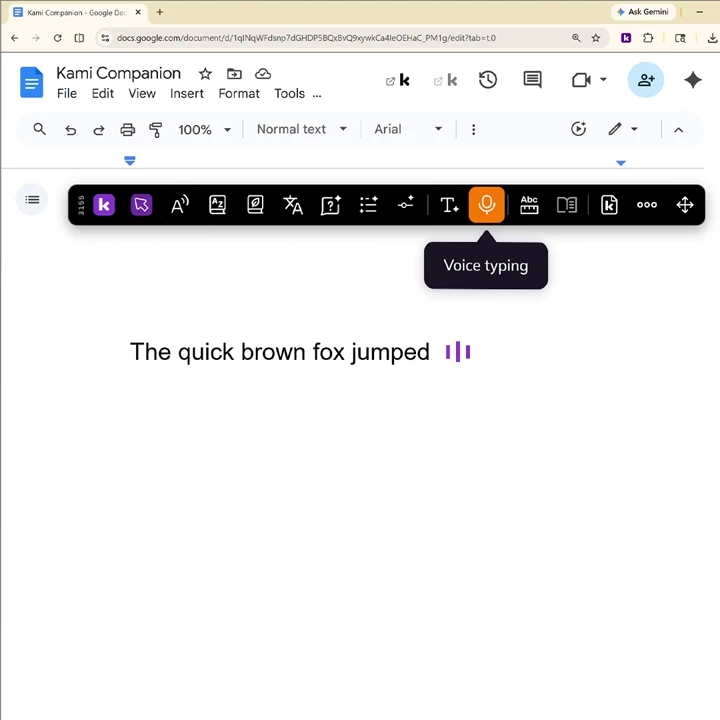Undo the last action
The width and height of the screenshot is (720, 720).
point(70,130)
